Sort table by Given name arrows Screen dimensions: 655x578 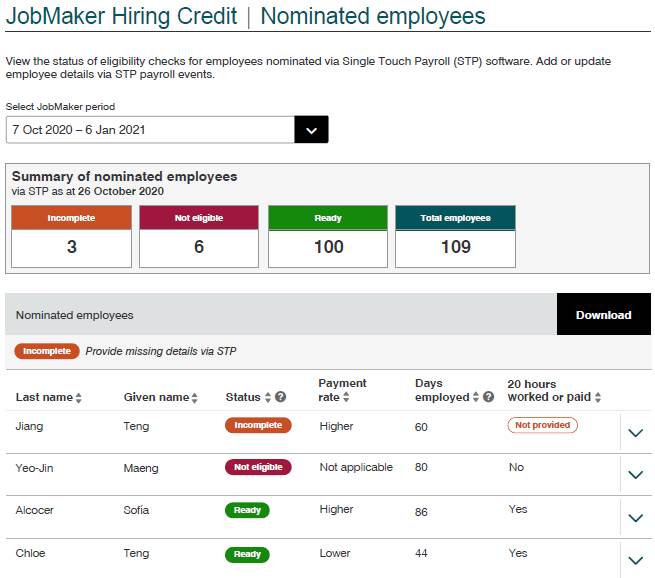(194, 398)
